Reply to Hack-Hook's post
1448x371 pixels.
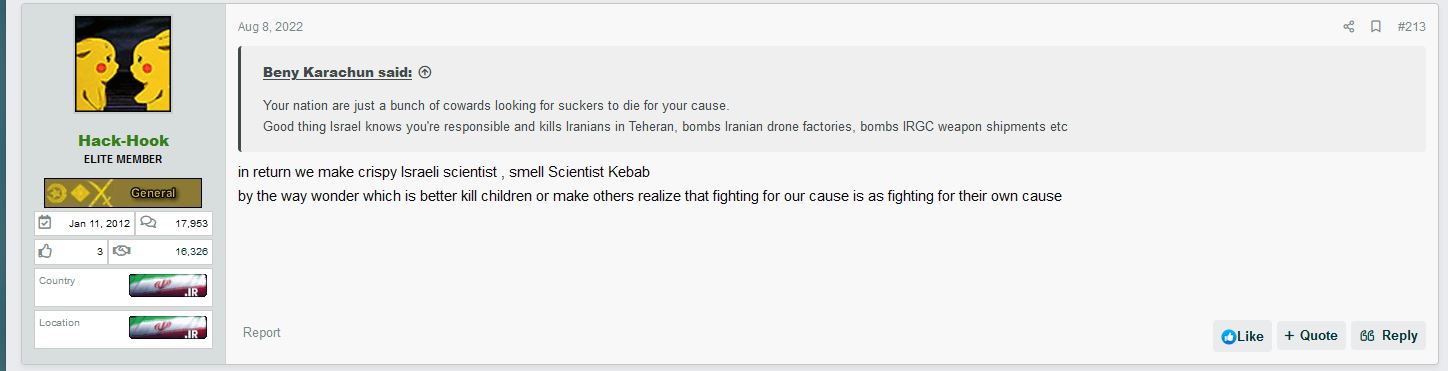click(1388, 336)
